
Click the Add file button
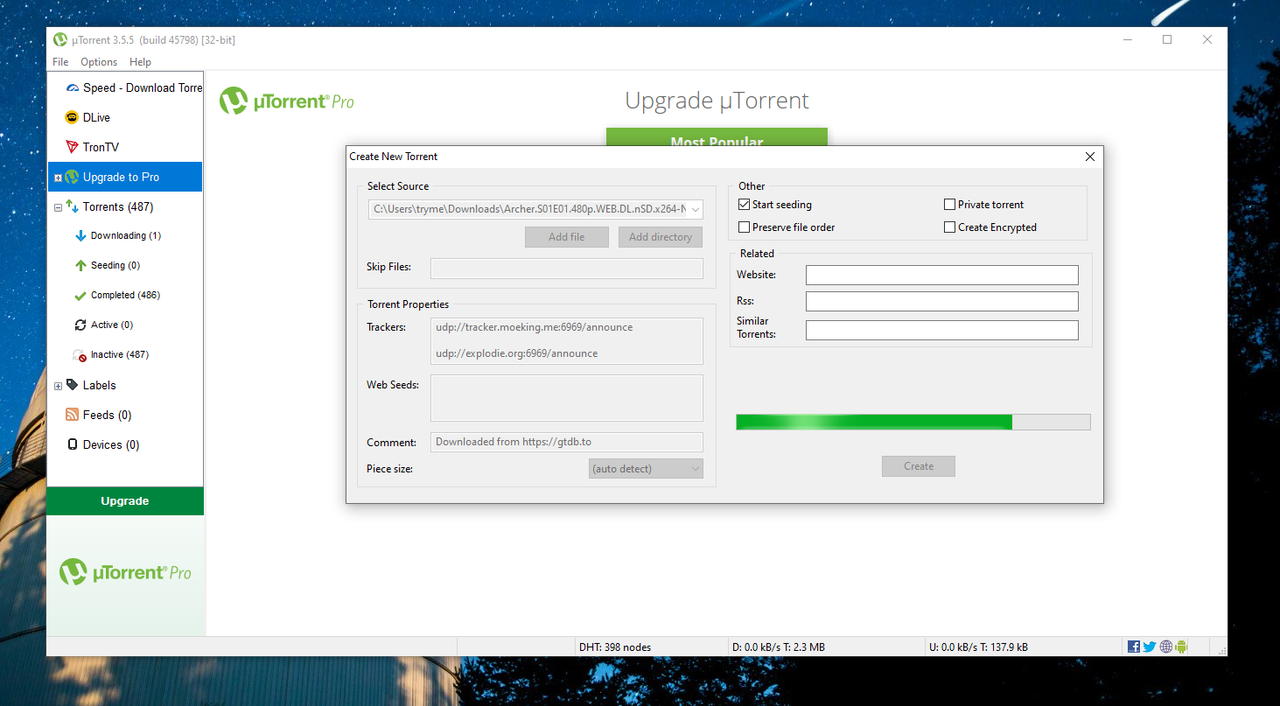tap(567, 237)
